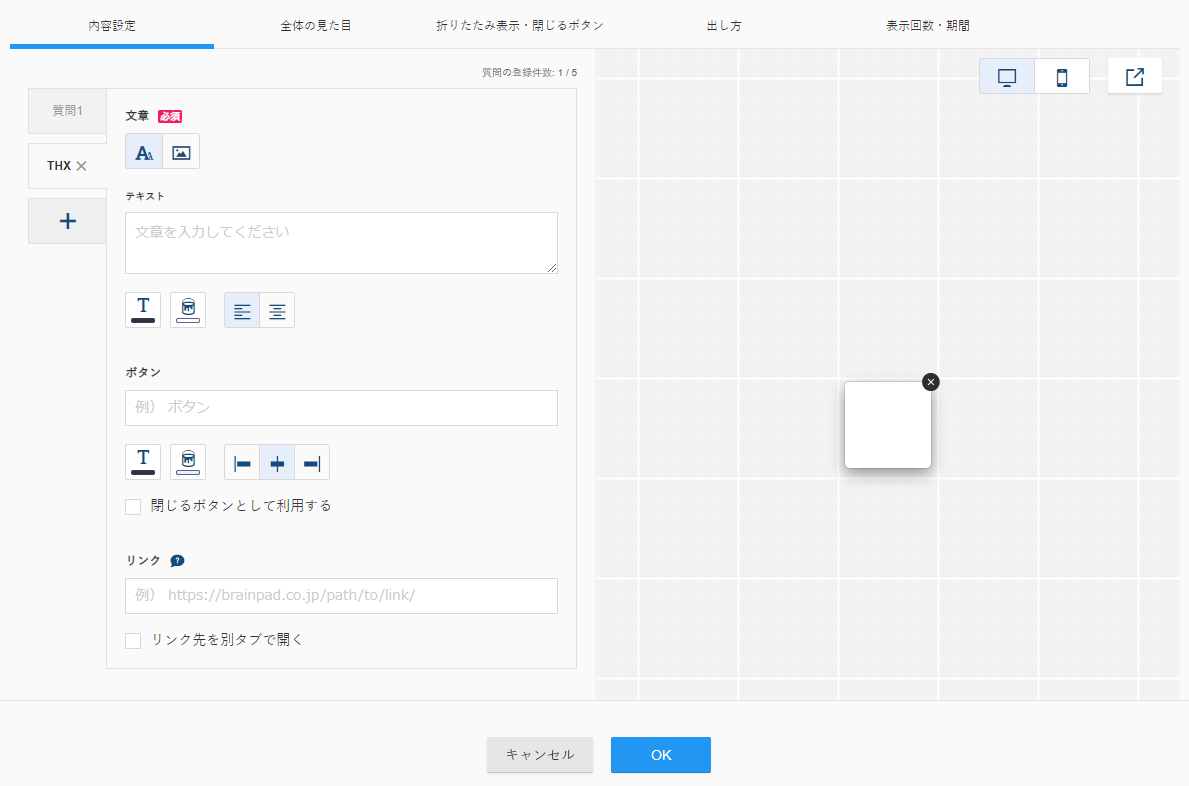Focus the ボタン label input field
Screen dimensions: 1189x786
pyautogui.click(x=341, y=408)
